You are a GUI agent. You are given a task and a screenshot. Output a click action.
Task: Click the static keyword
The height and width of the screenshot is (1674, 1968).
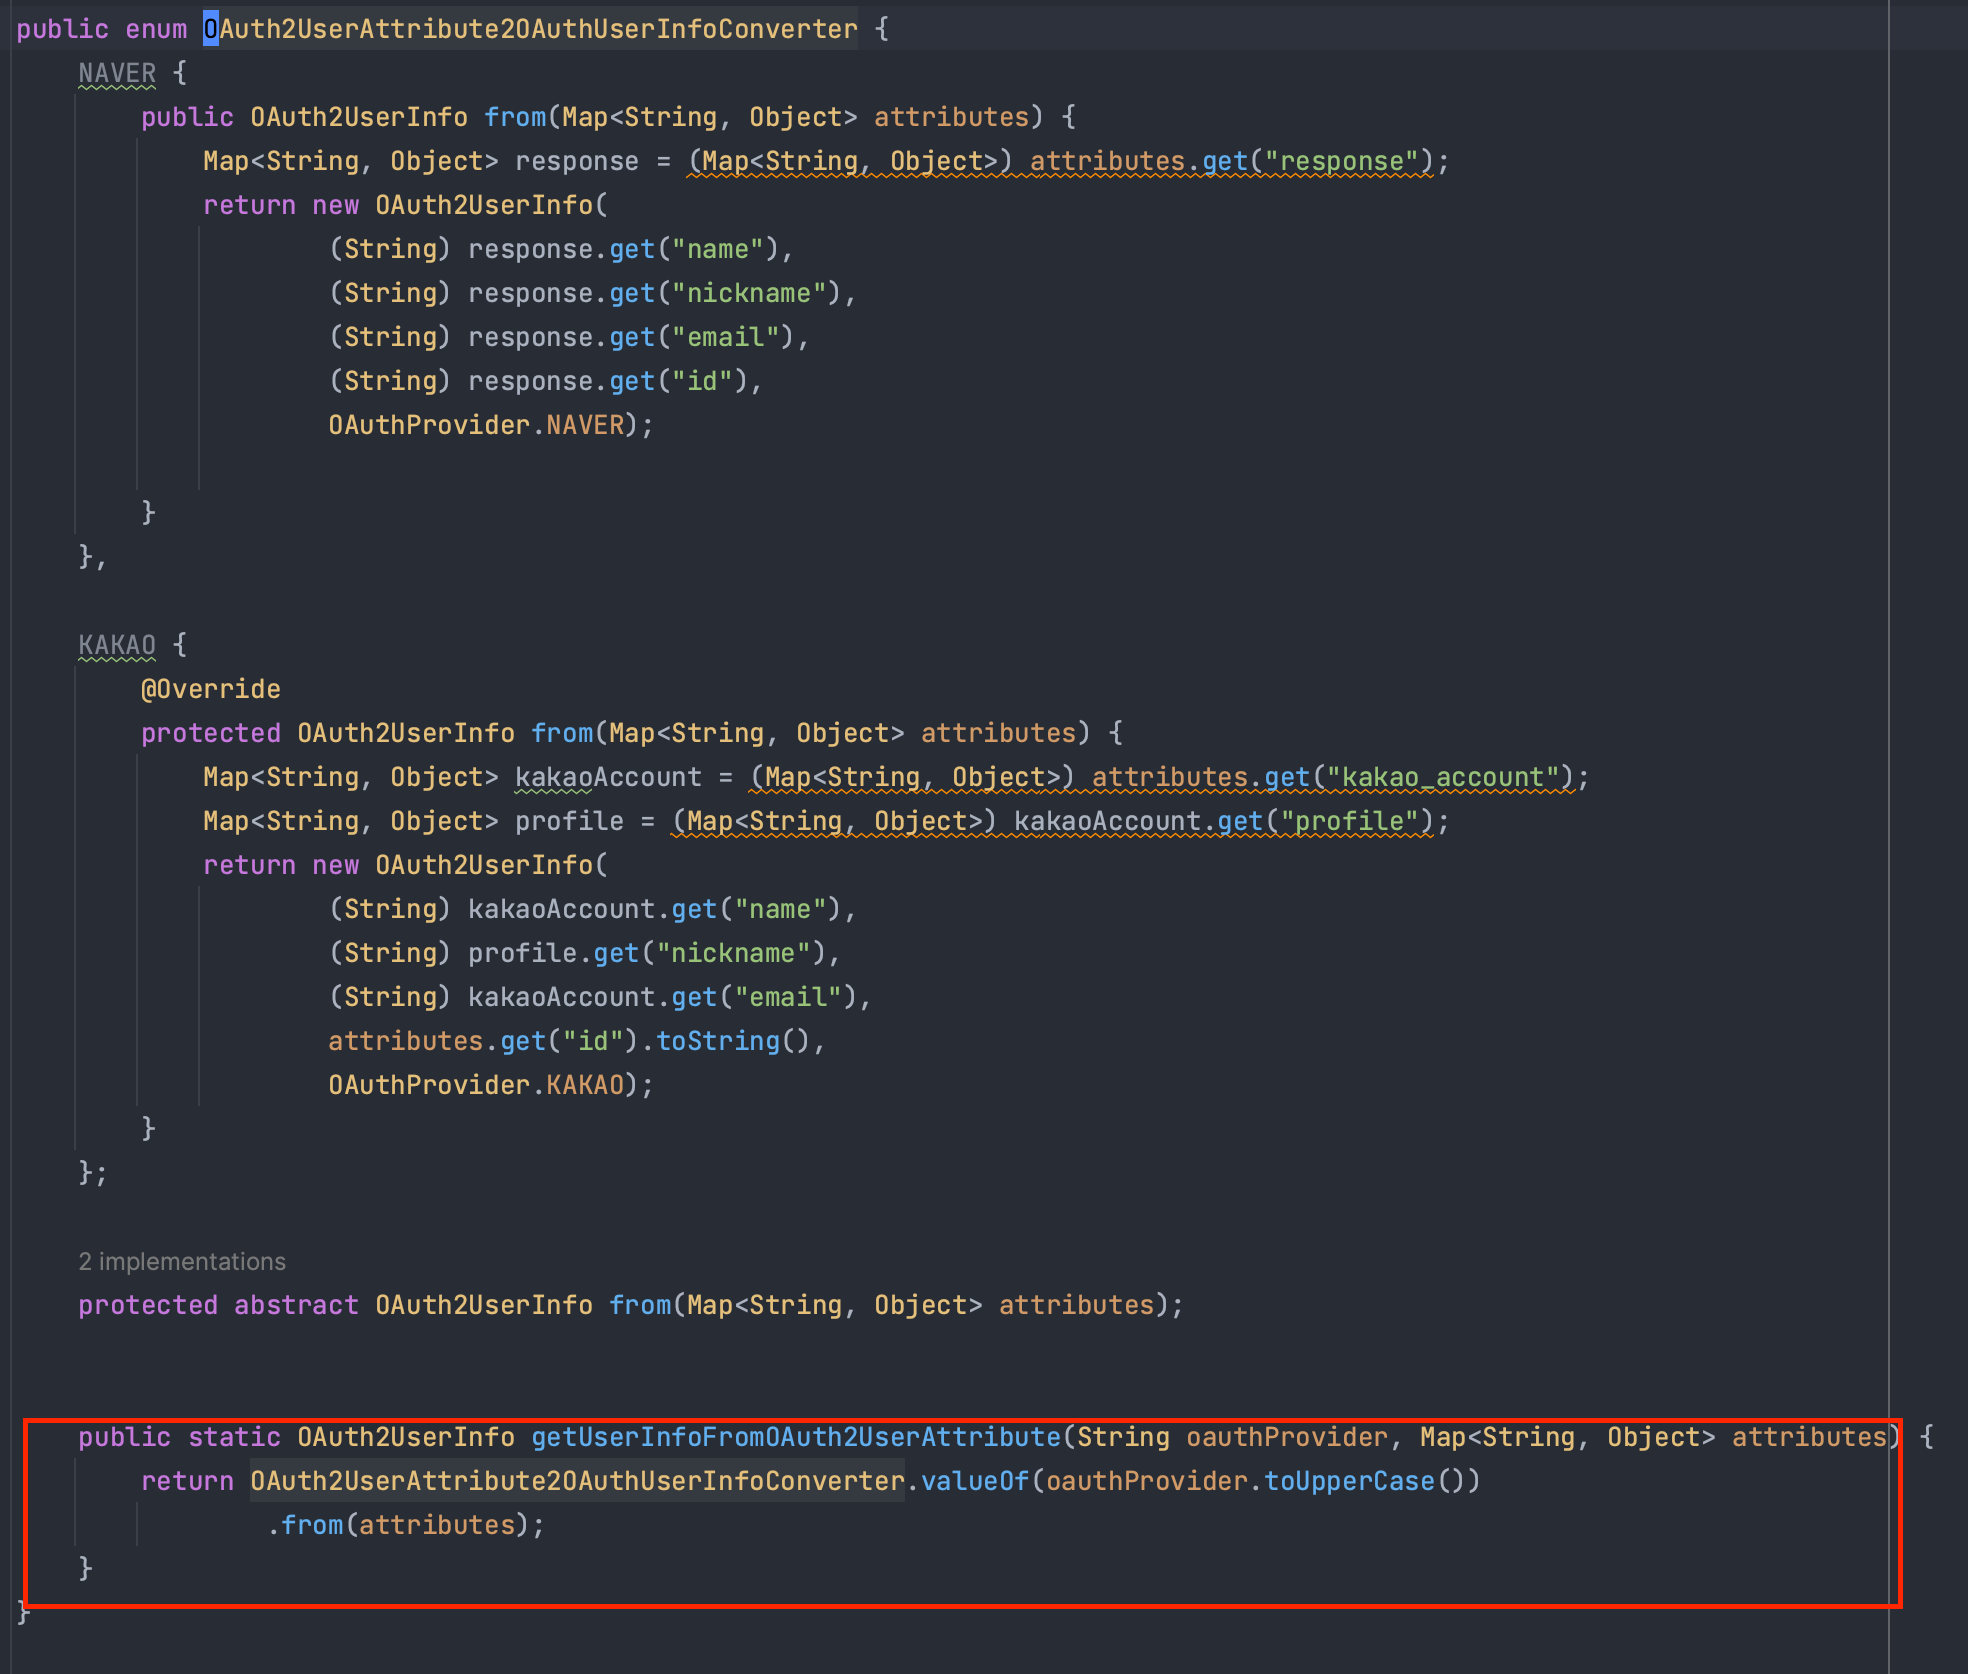234,1437
